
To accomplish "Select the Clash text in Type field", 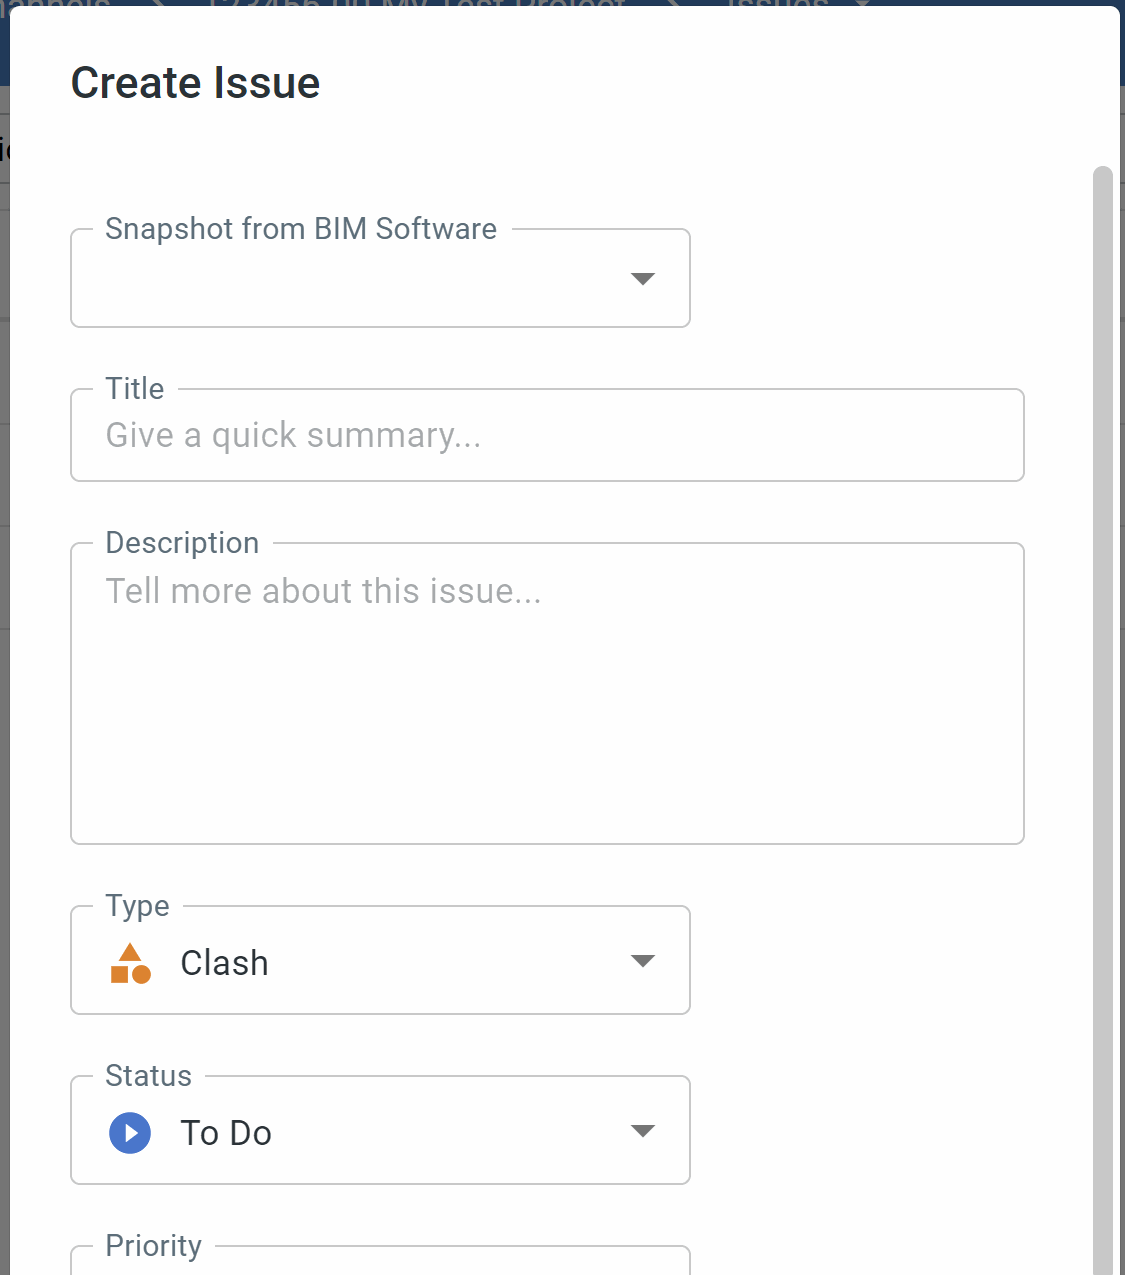I will pyautogui.click(x=224, y=963).
